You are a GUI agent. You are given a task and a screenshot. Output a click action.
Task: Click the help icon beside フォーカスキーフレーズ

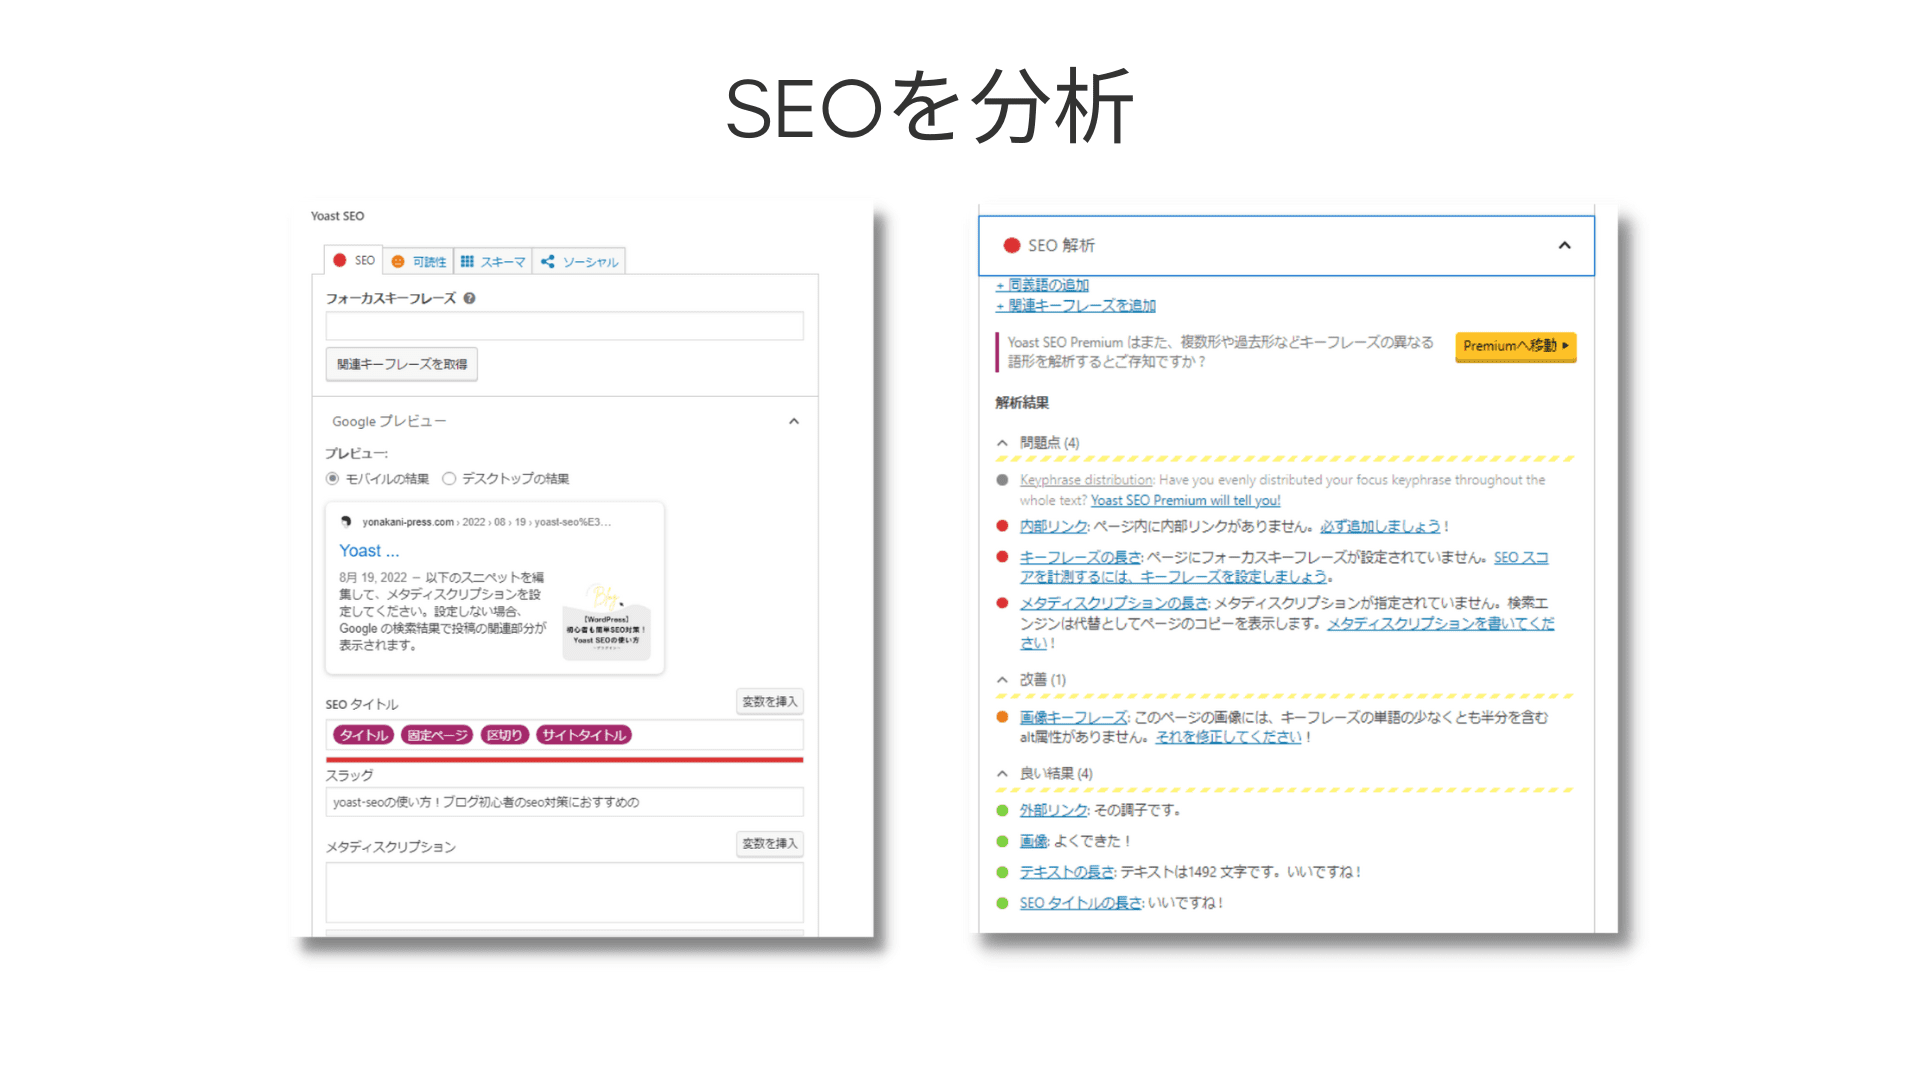469,298
